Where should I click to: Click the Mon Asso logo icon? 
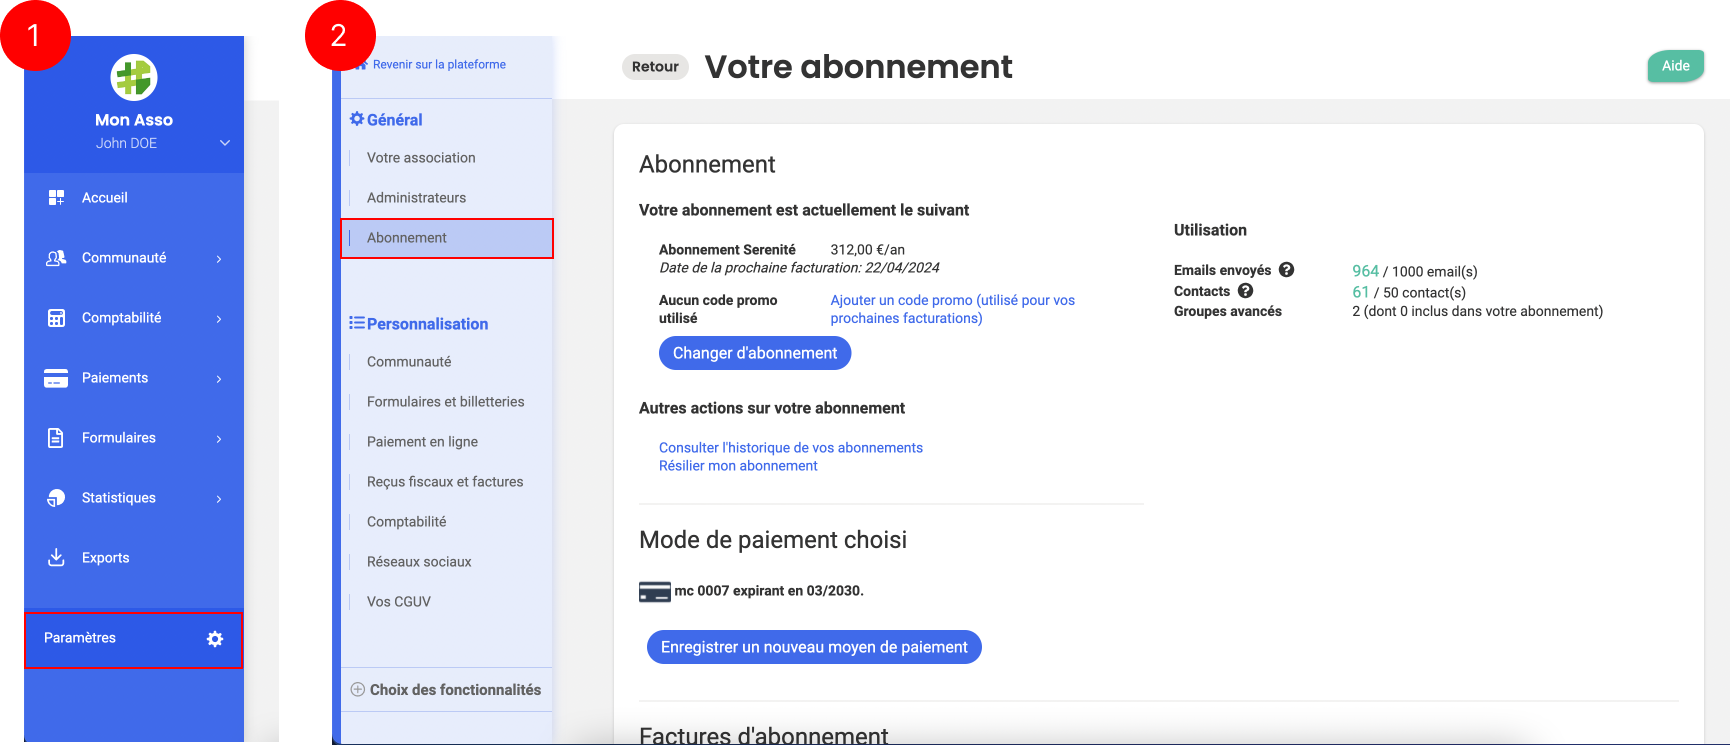pos(134,78)
